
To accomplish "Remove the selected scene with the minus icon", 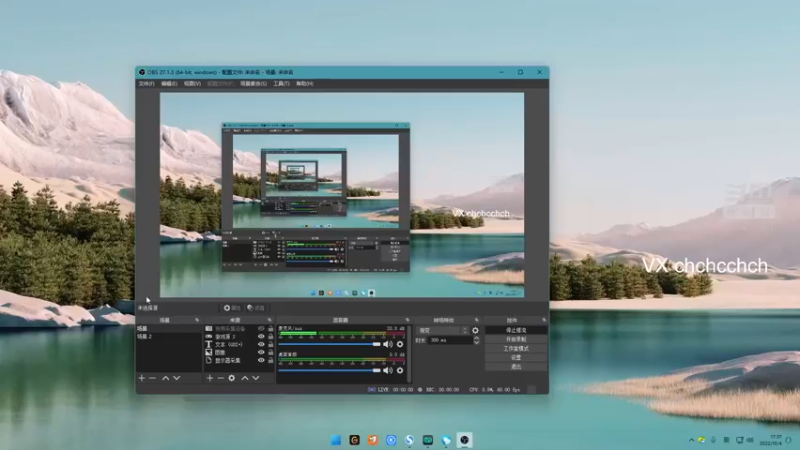I will pos(153,378).
